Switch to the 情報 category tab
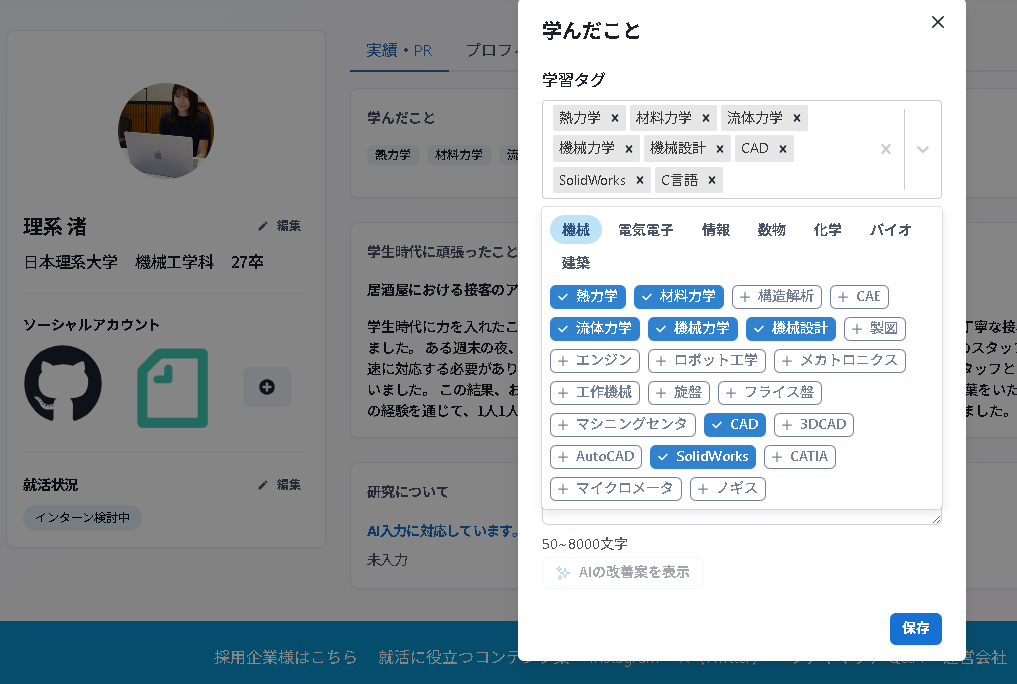The image size is (1017, 684). [x=716, y=230]
